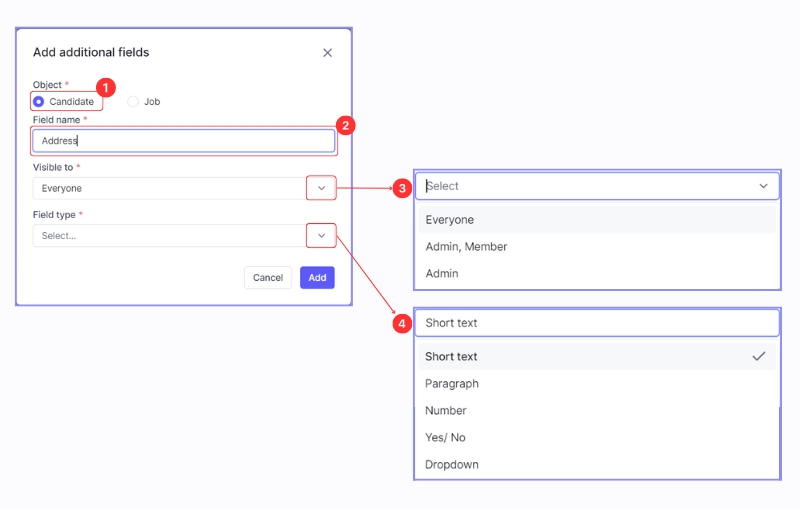
Task: Select Short text option with checkmark
Action: 452,357
